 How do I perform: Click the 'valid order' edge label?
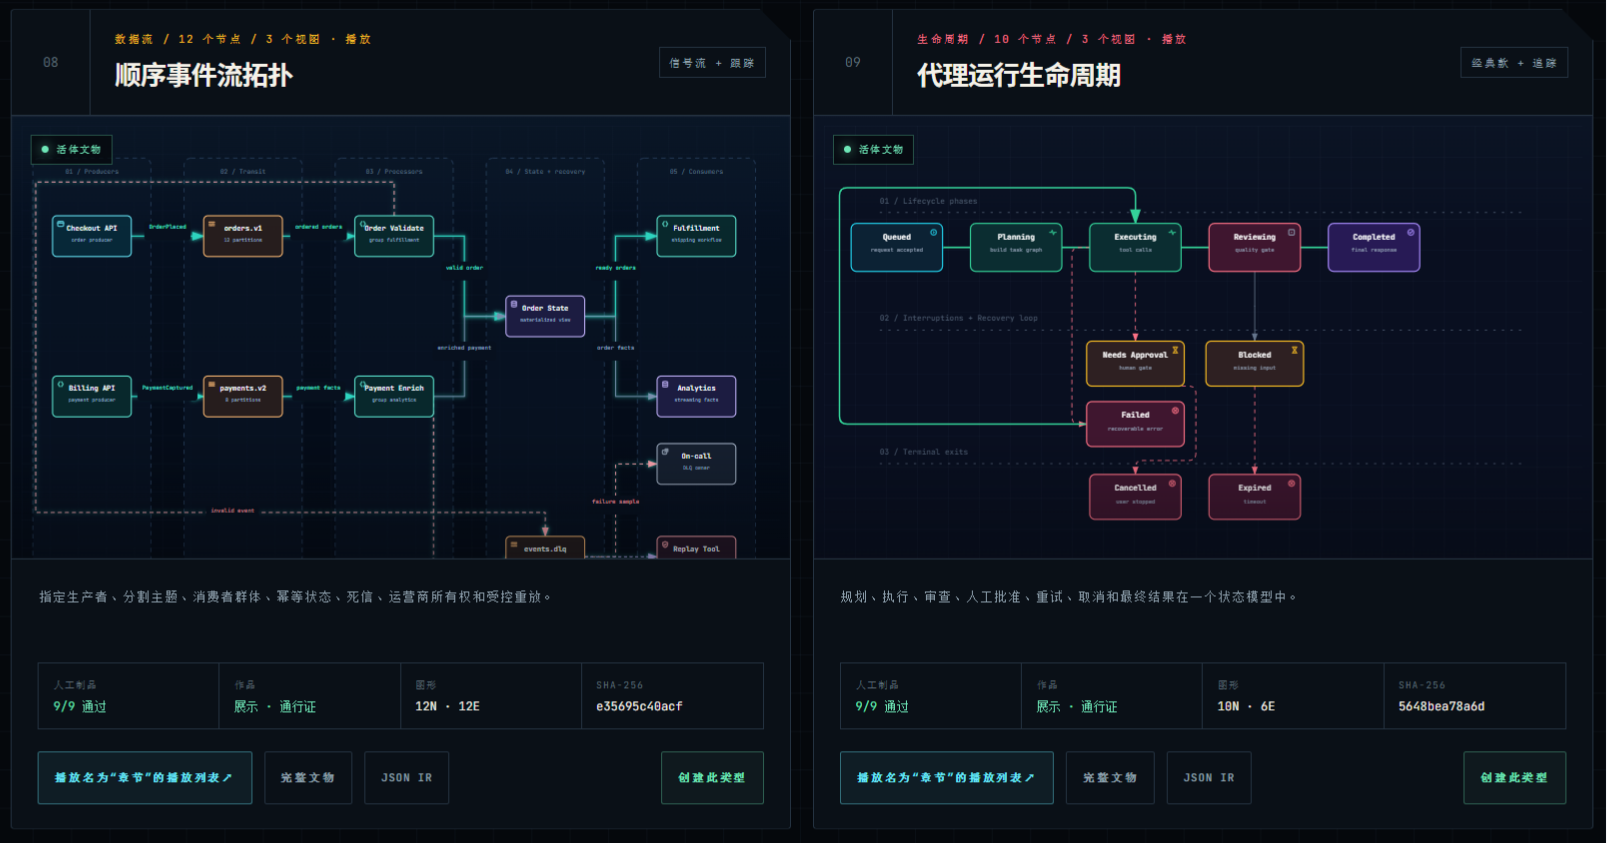tap(464, 268)
